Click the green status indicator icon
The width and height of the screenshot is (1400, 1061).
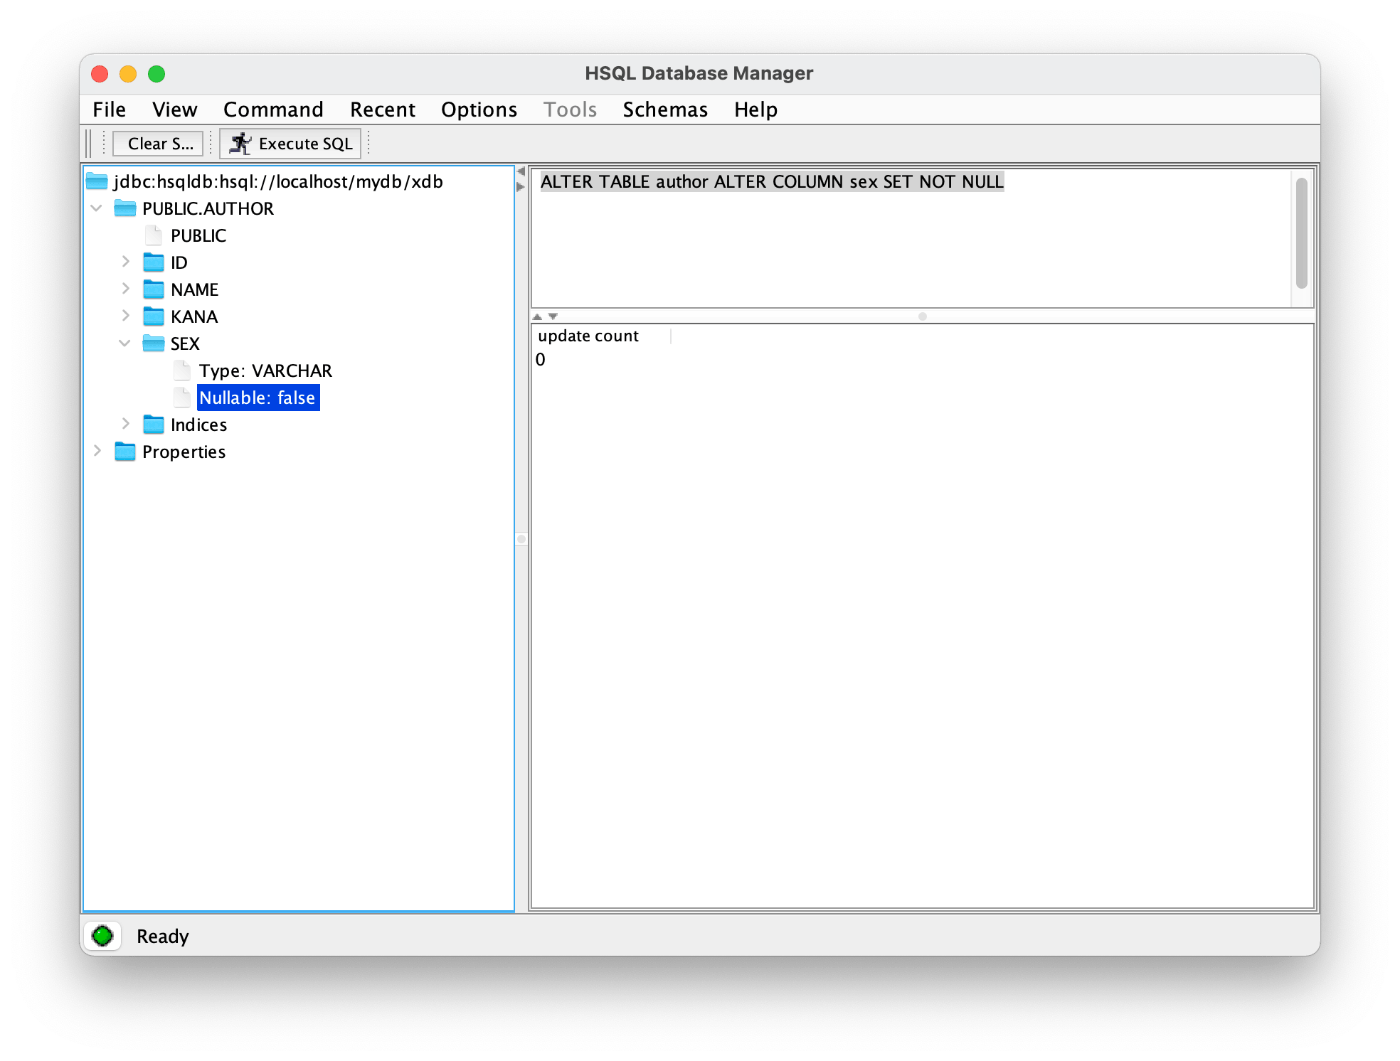102,936
